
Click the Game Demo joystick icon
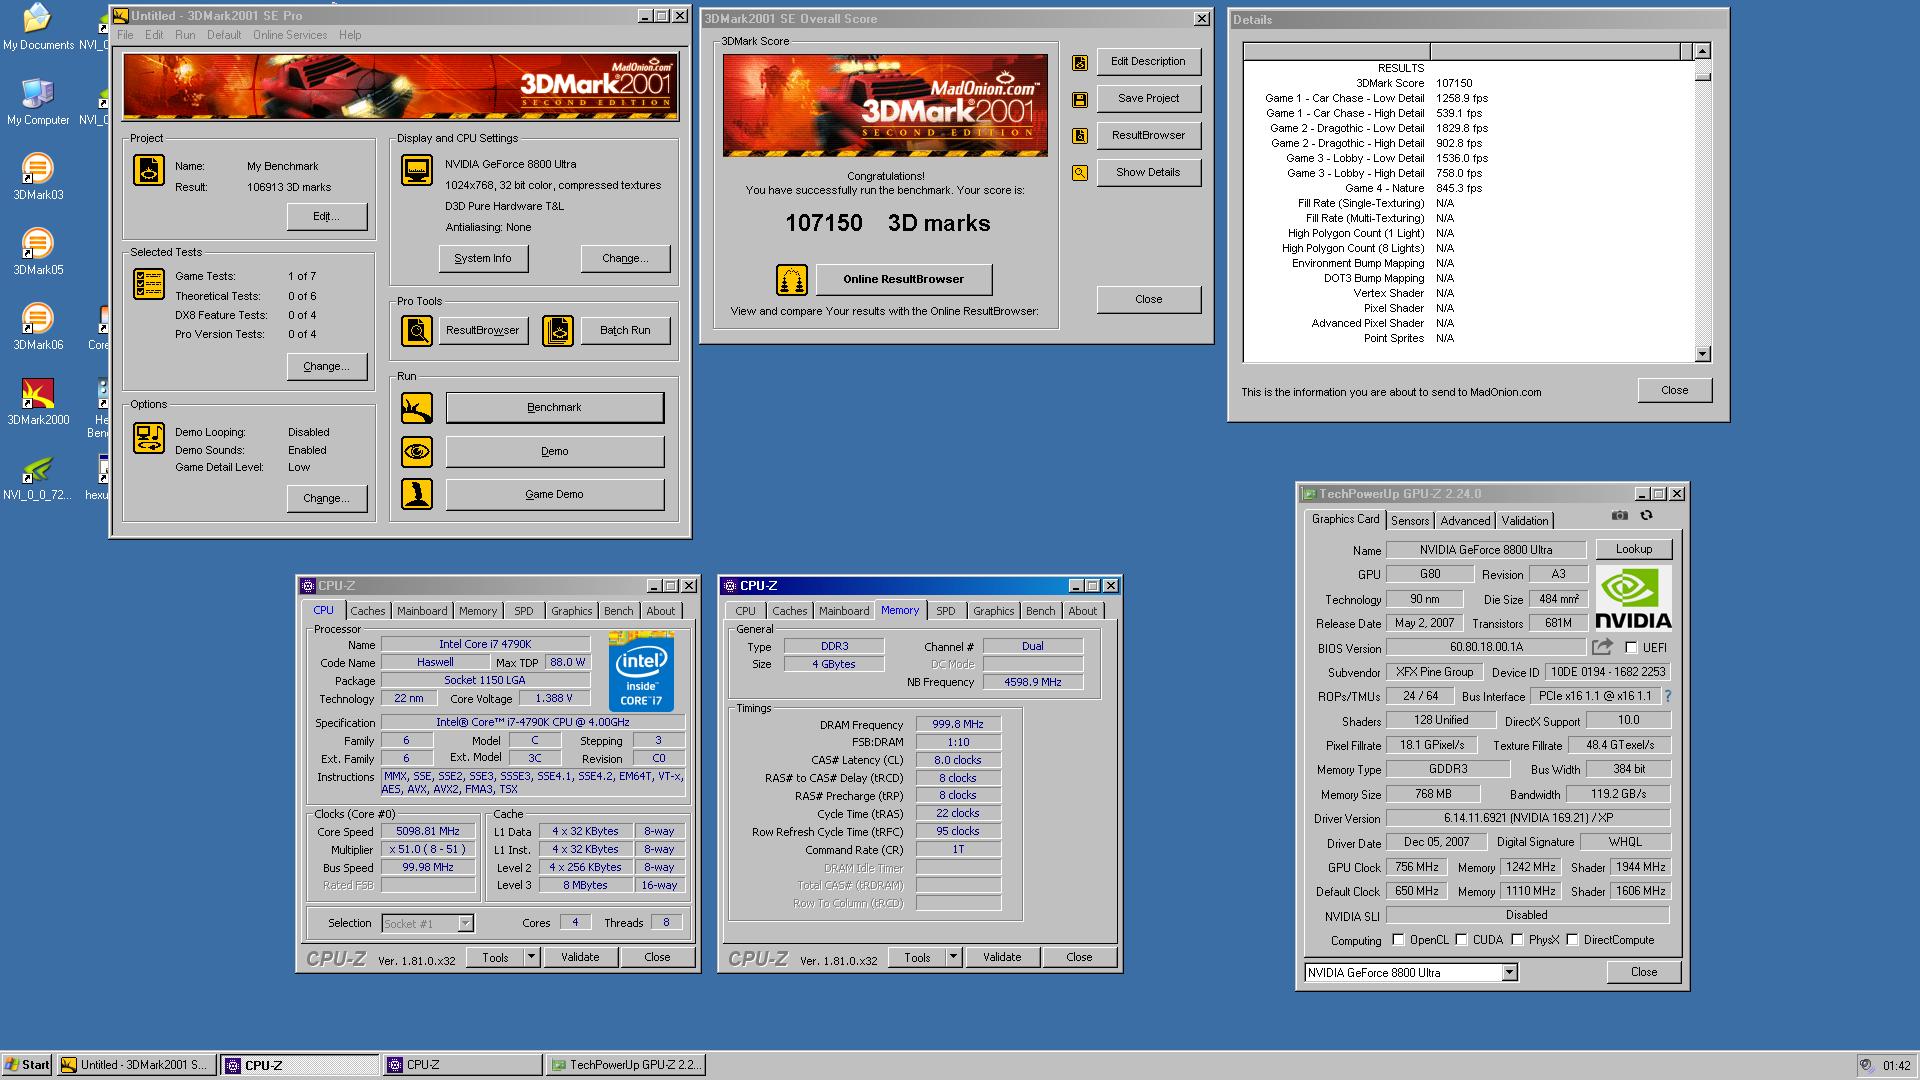pyautogui.click(x=417, y=494)
